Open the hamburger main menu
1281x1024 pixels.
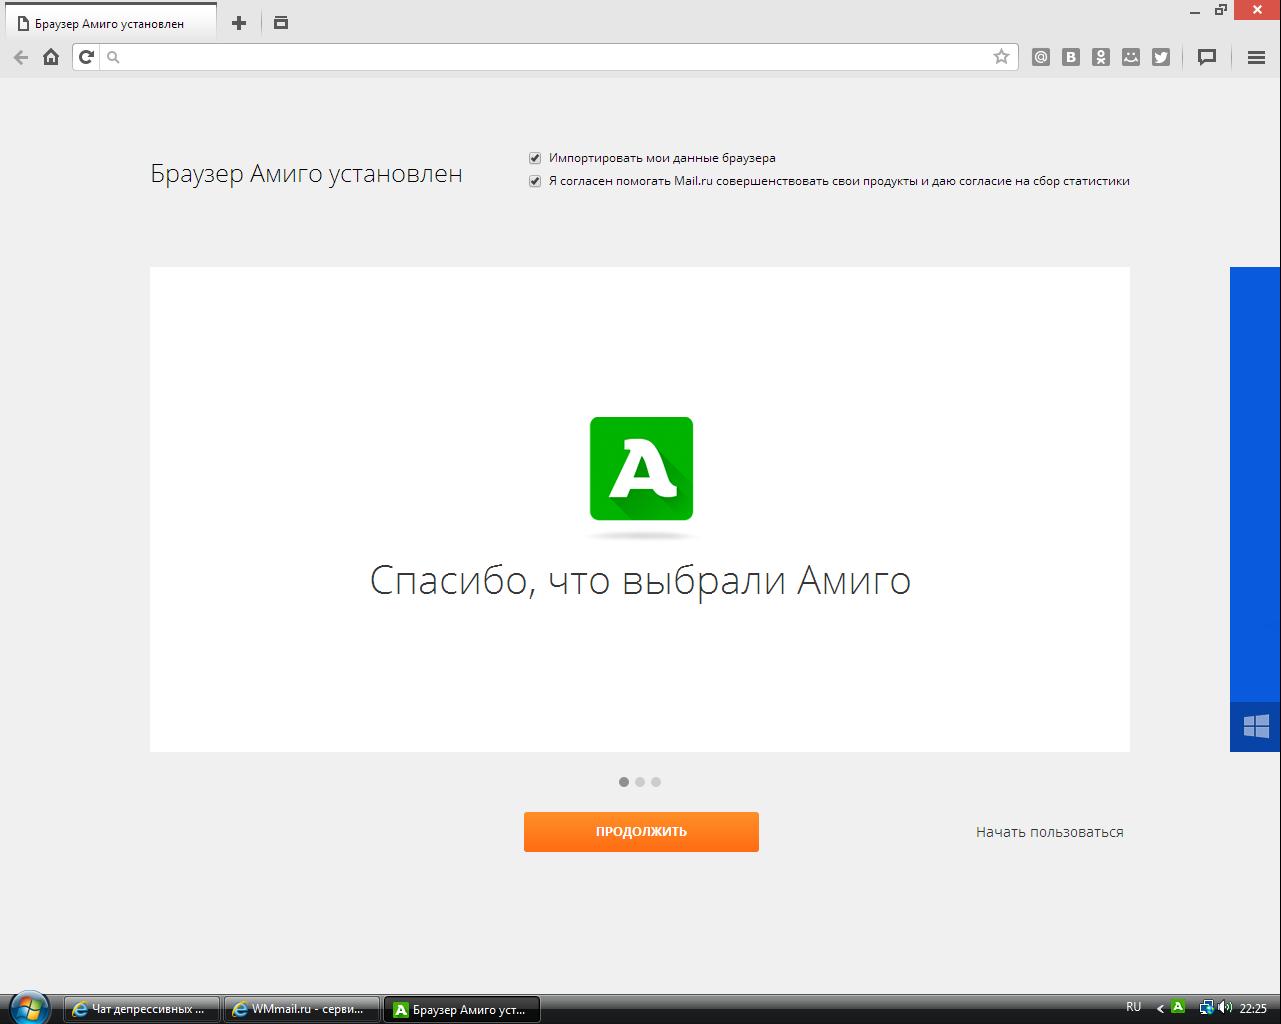click(x=1257, y=57)
